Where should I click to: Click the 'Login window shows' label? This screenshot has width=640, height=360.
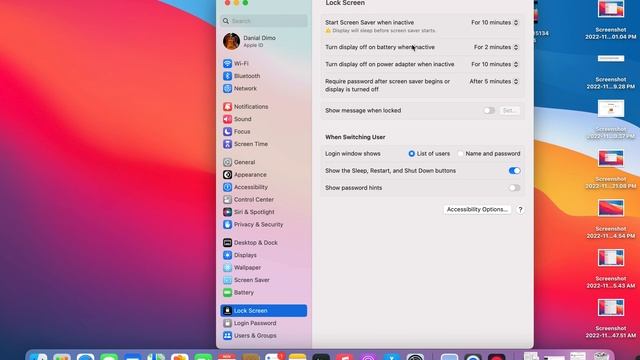353,154
